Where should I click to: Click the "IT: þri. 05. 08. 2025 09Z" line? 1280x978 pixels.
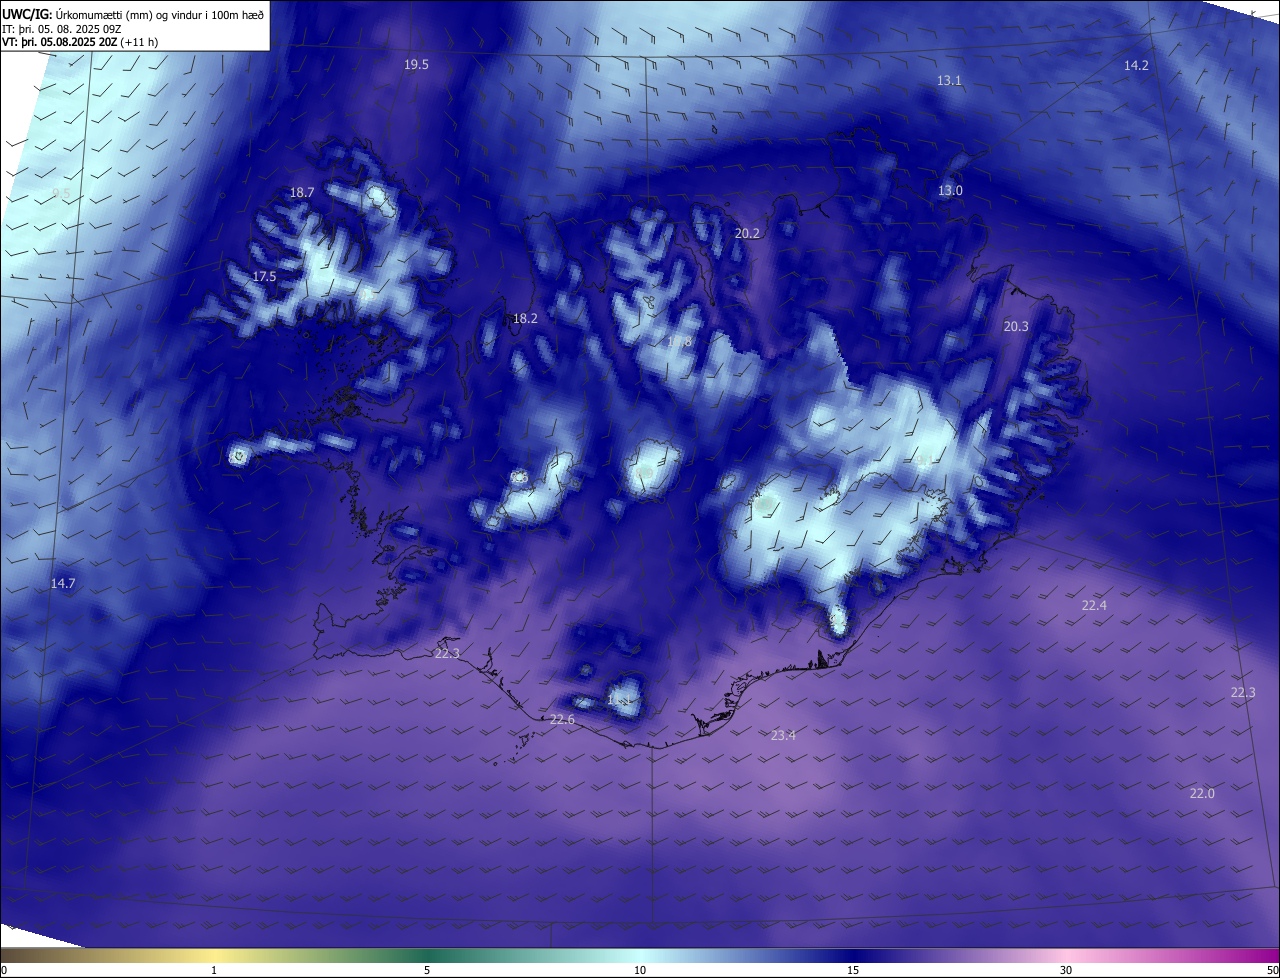tap(60, 29)
